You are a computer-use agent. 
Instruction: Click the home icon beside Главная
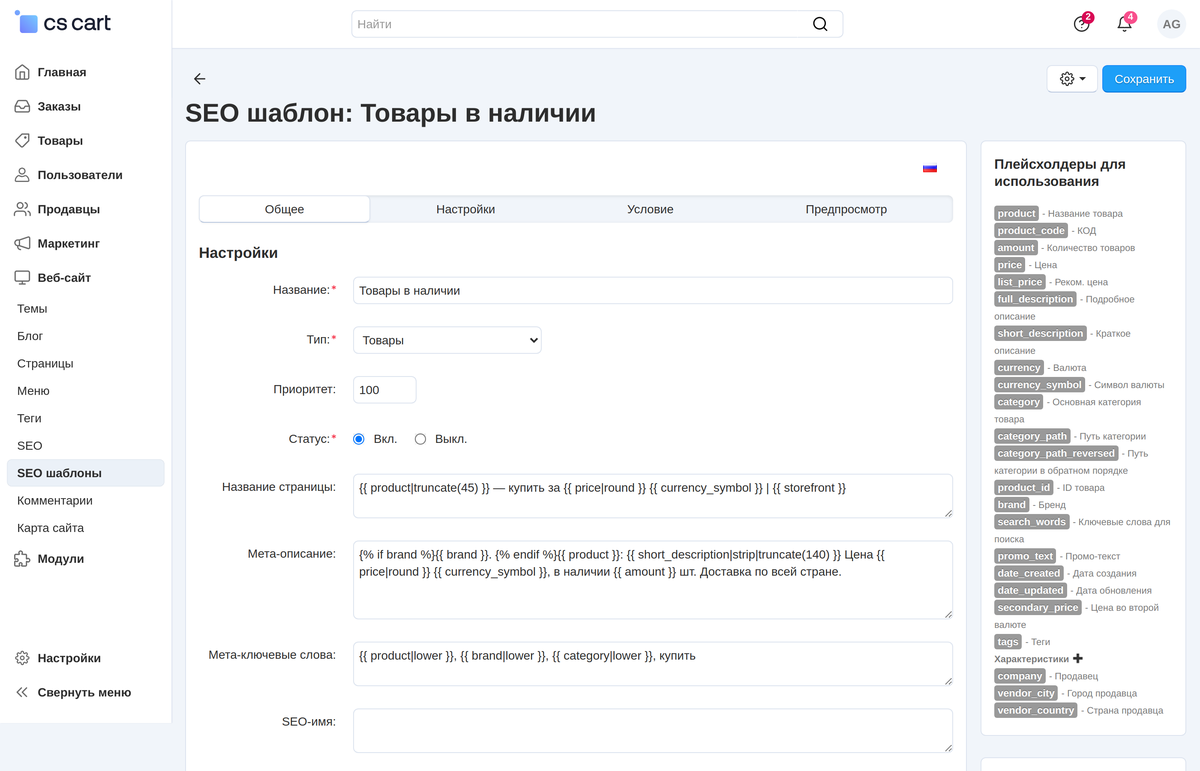pos(22,72)
